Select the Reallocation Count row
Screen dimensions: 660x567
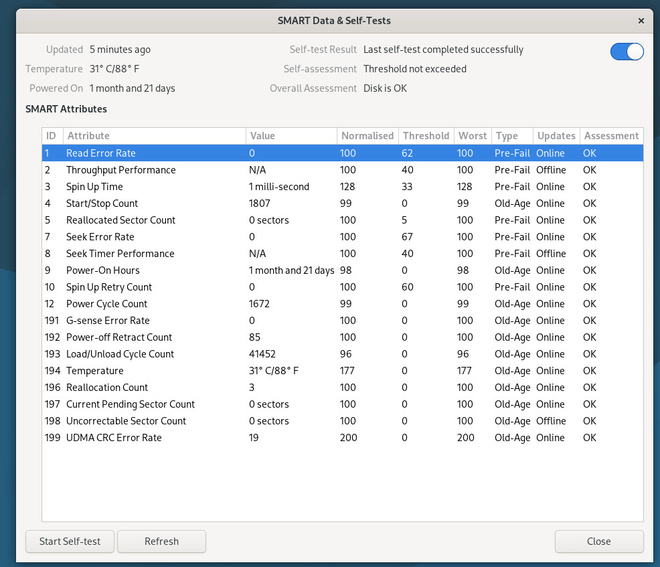coord(342,388)
